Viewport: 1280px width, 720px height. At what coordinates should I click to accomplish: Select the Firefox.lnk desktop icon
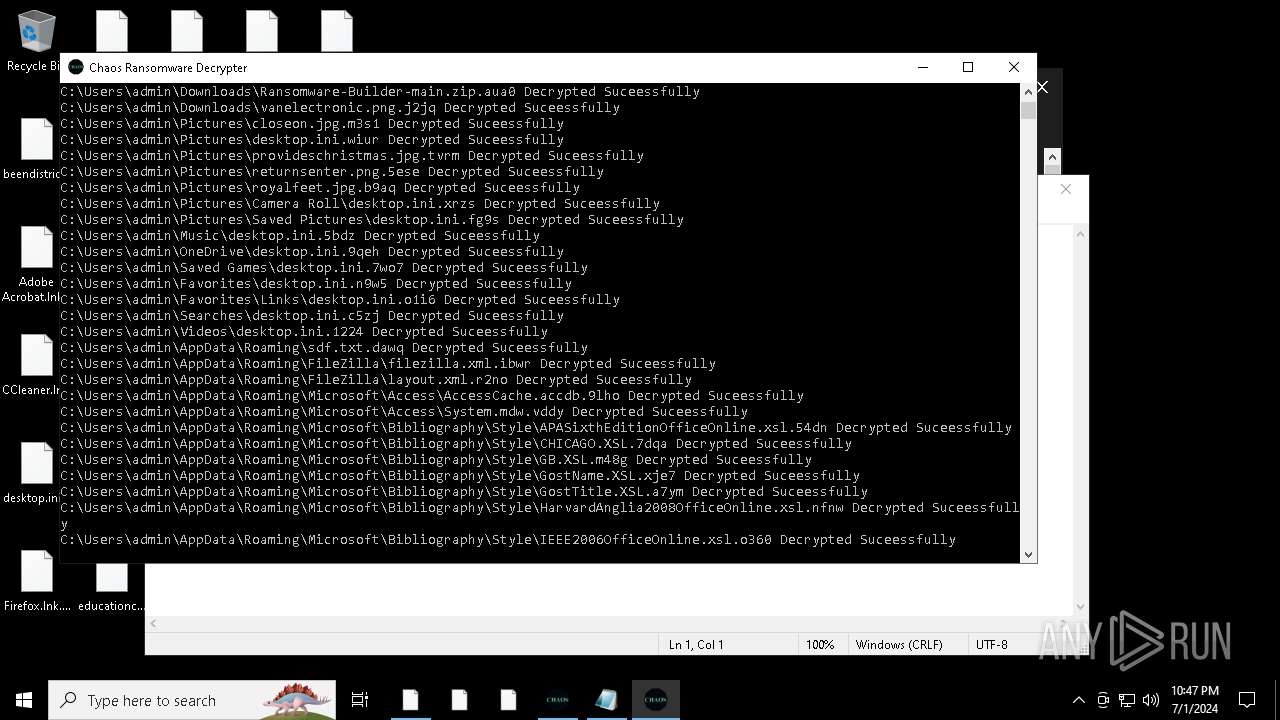point(37,581)
